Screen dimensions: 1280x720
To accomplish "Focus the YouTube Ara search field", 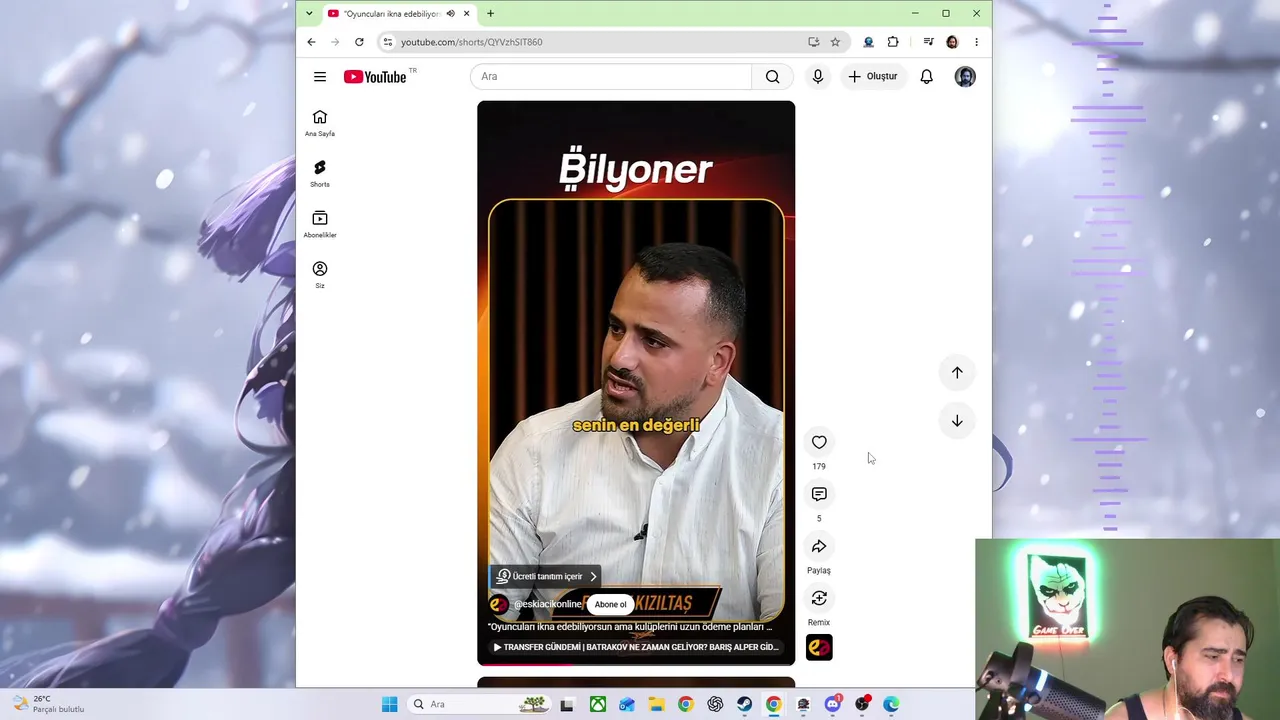I will point(611,77).
